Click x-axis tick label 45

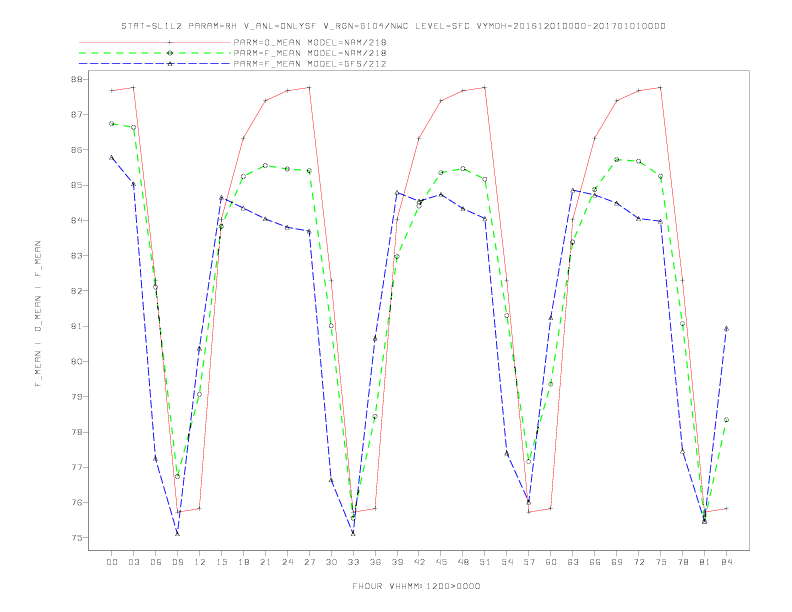coord(441,562)
